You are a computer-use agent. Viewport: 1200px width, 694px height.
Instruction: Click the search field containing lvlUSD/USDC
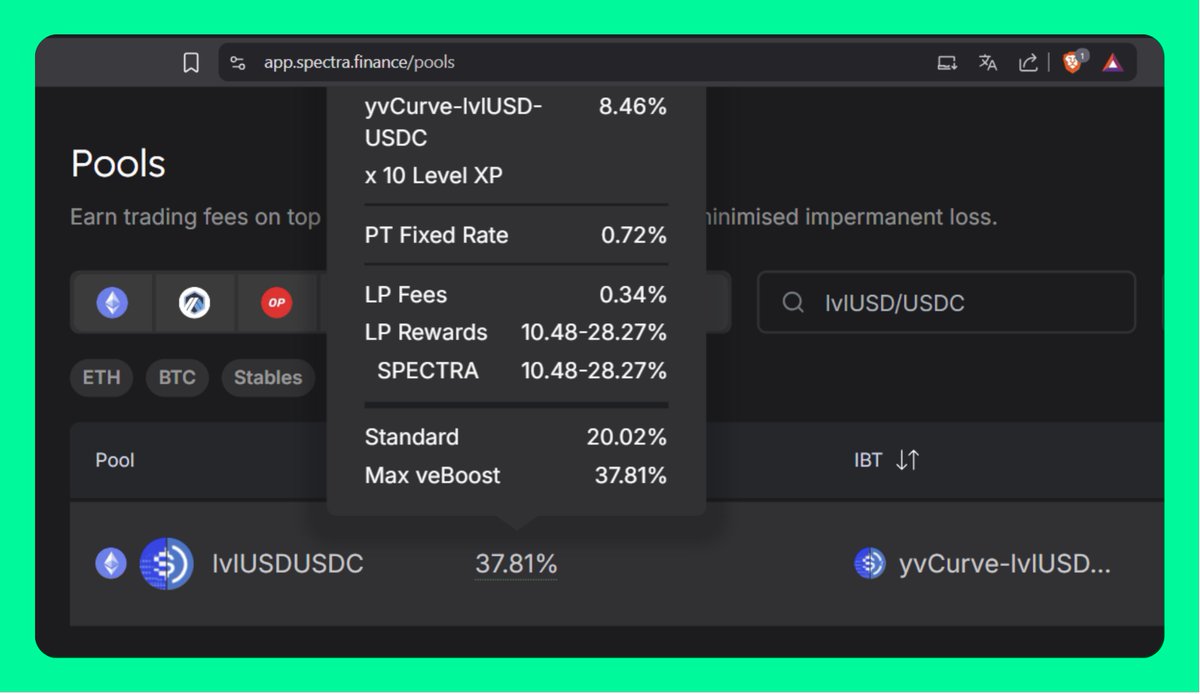(946, 302)
